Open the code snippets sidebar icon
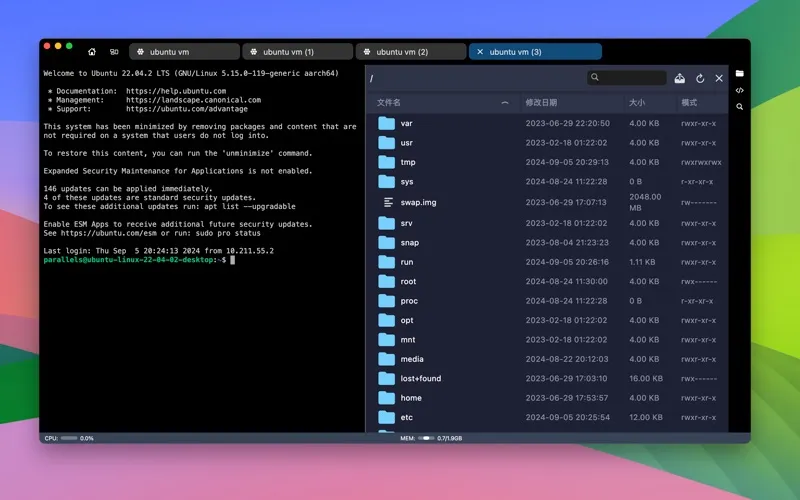This screenshot has width=800, height=500. point(739,90)
